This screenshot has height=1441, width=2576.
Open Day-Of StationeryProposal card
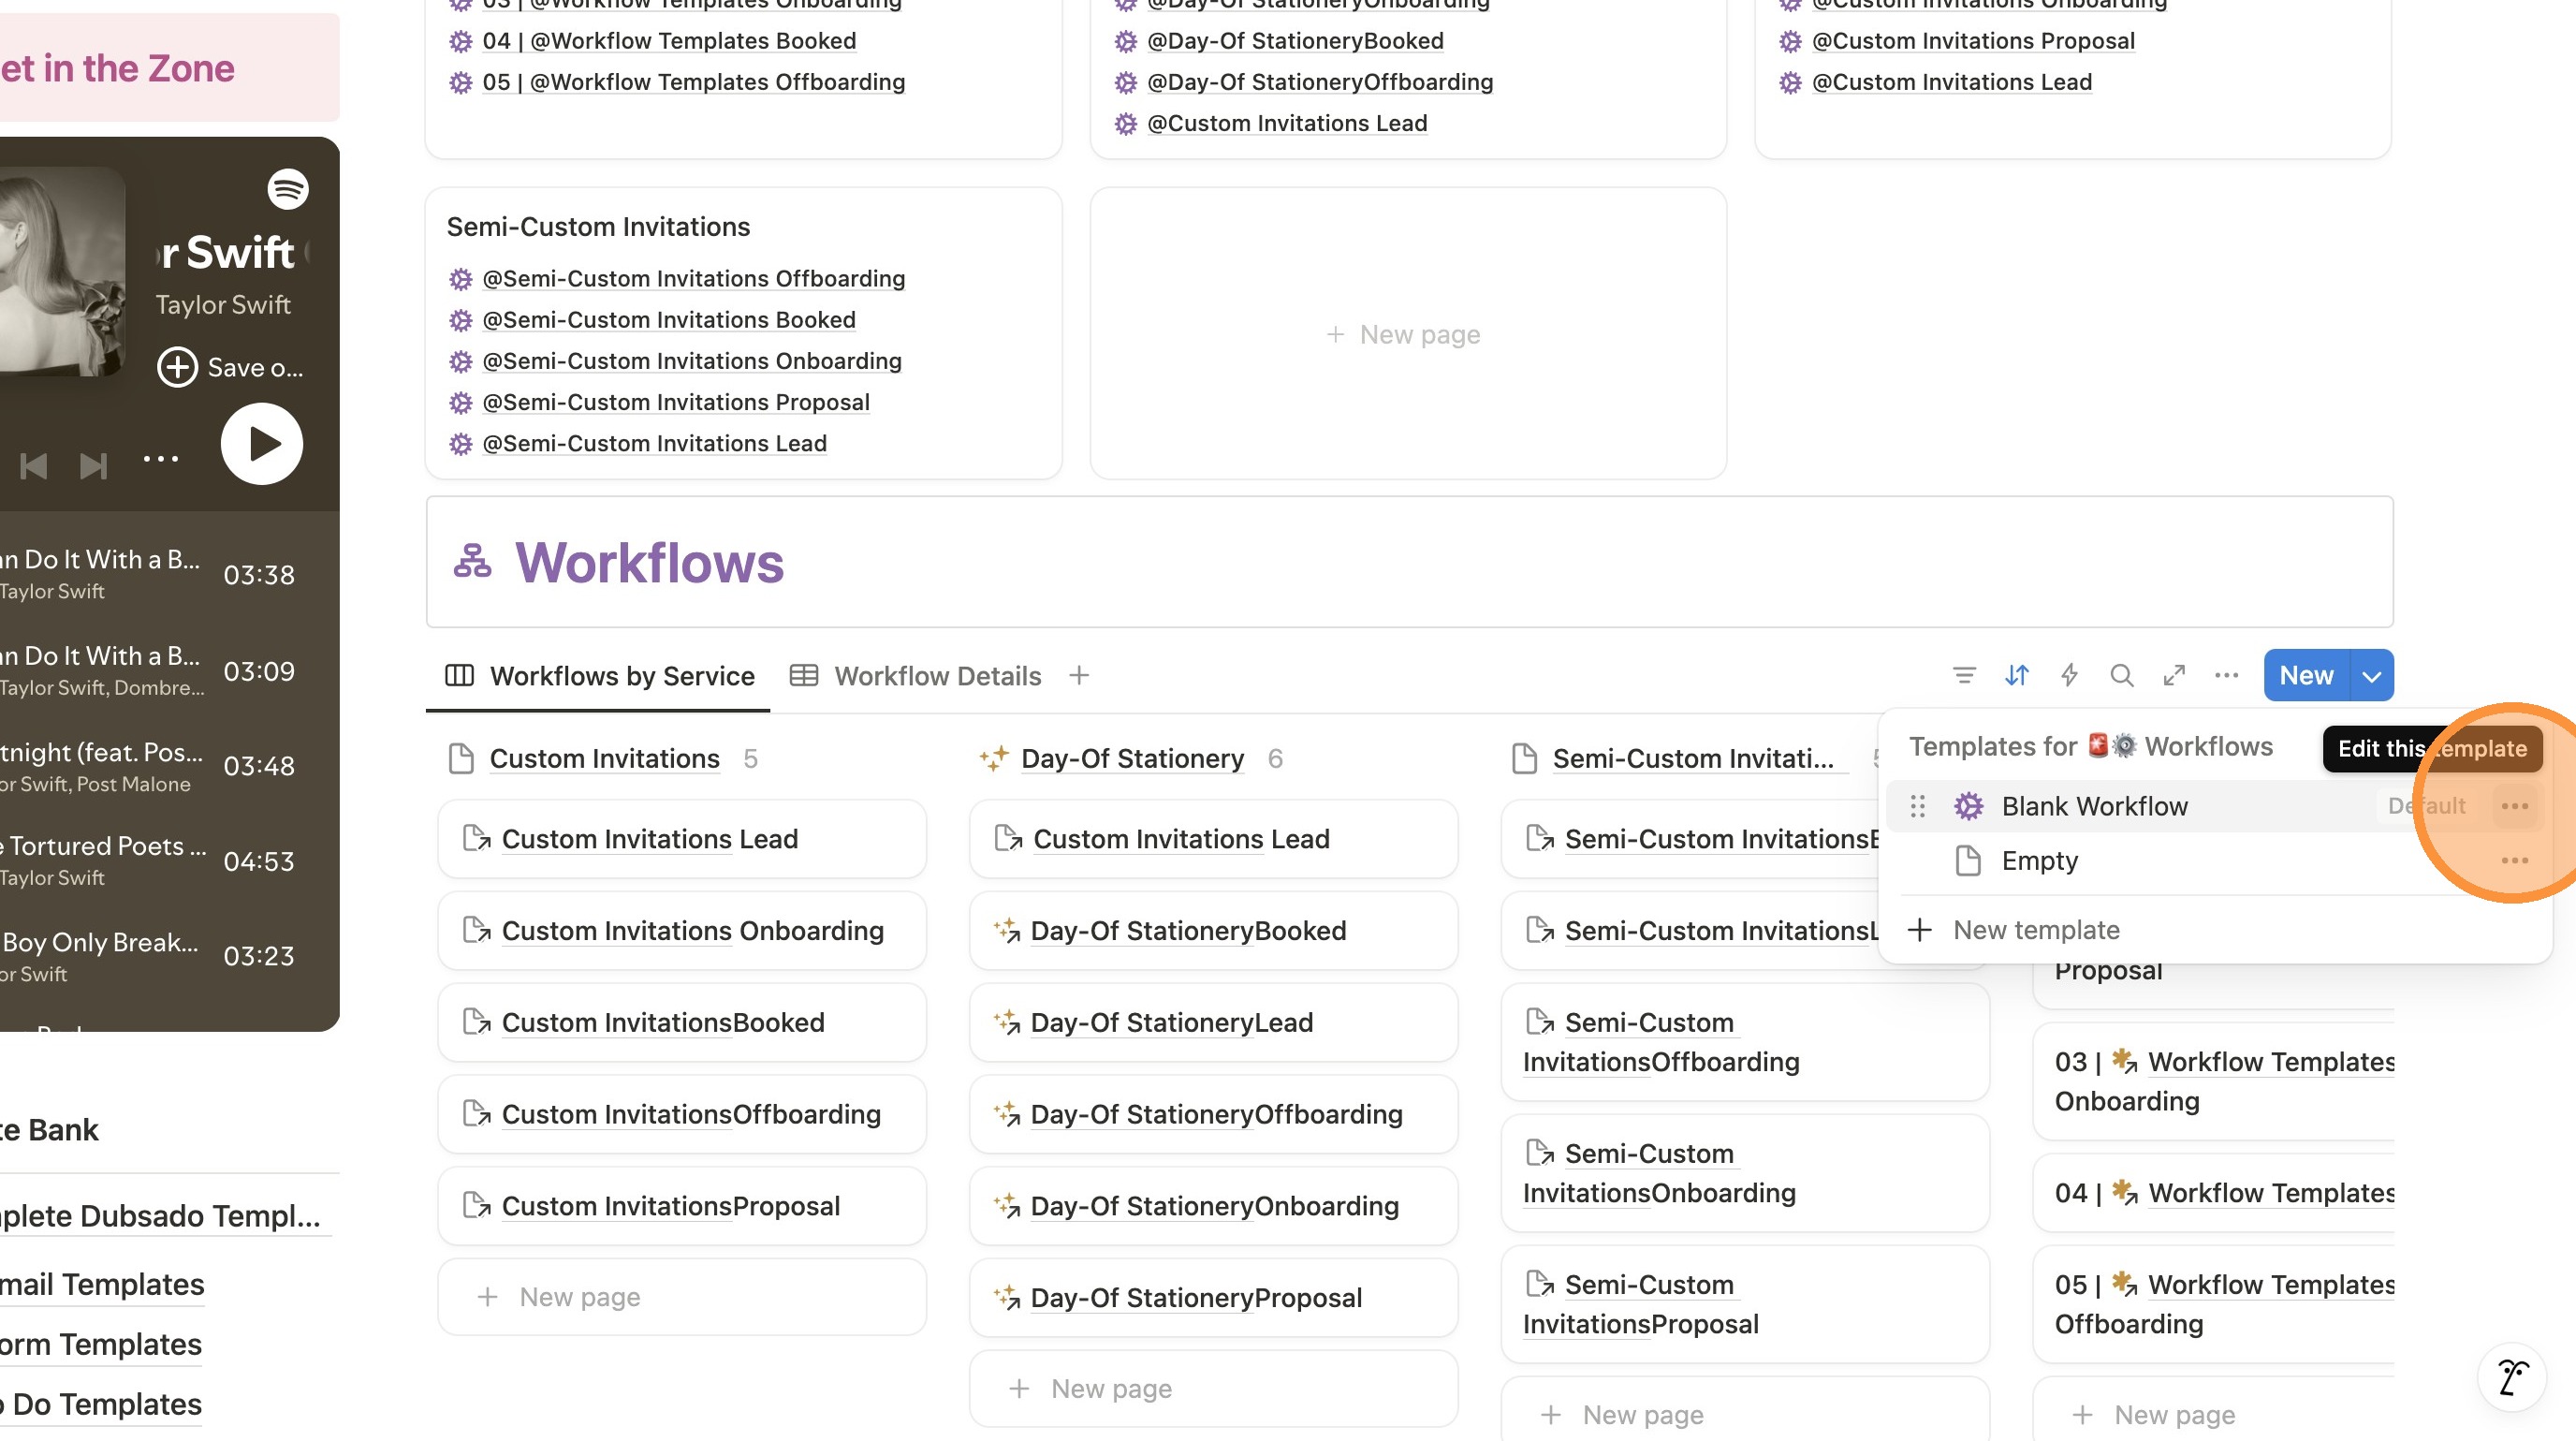(x=1213, y=1298)
